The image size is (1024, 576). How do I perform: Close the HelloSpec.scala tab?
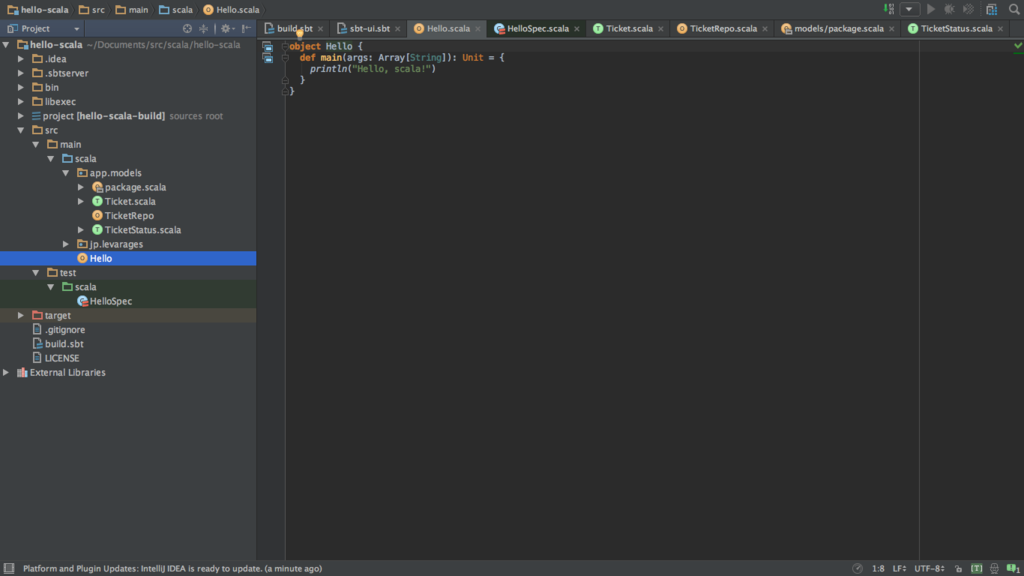(x=577, y=29)
